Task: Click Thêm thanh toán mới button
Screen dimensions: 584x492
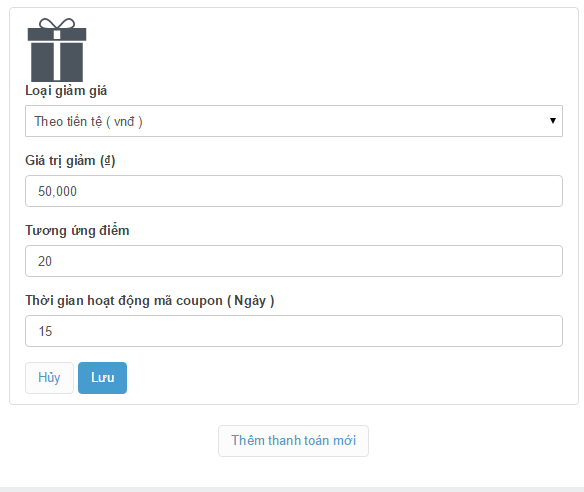Action: [x=293, y=441]
